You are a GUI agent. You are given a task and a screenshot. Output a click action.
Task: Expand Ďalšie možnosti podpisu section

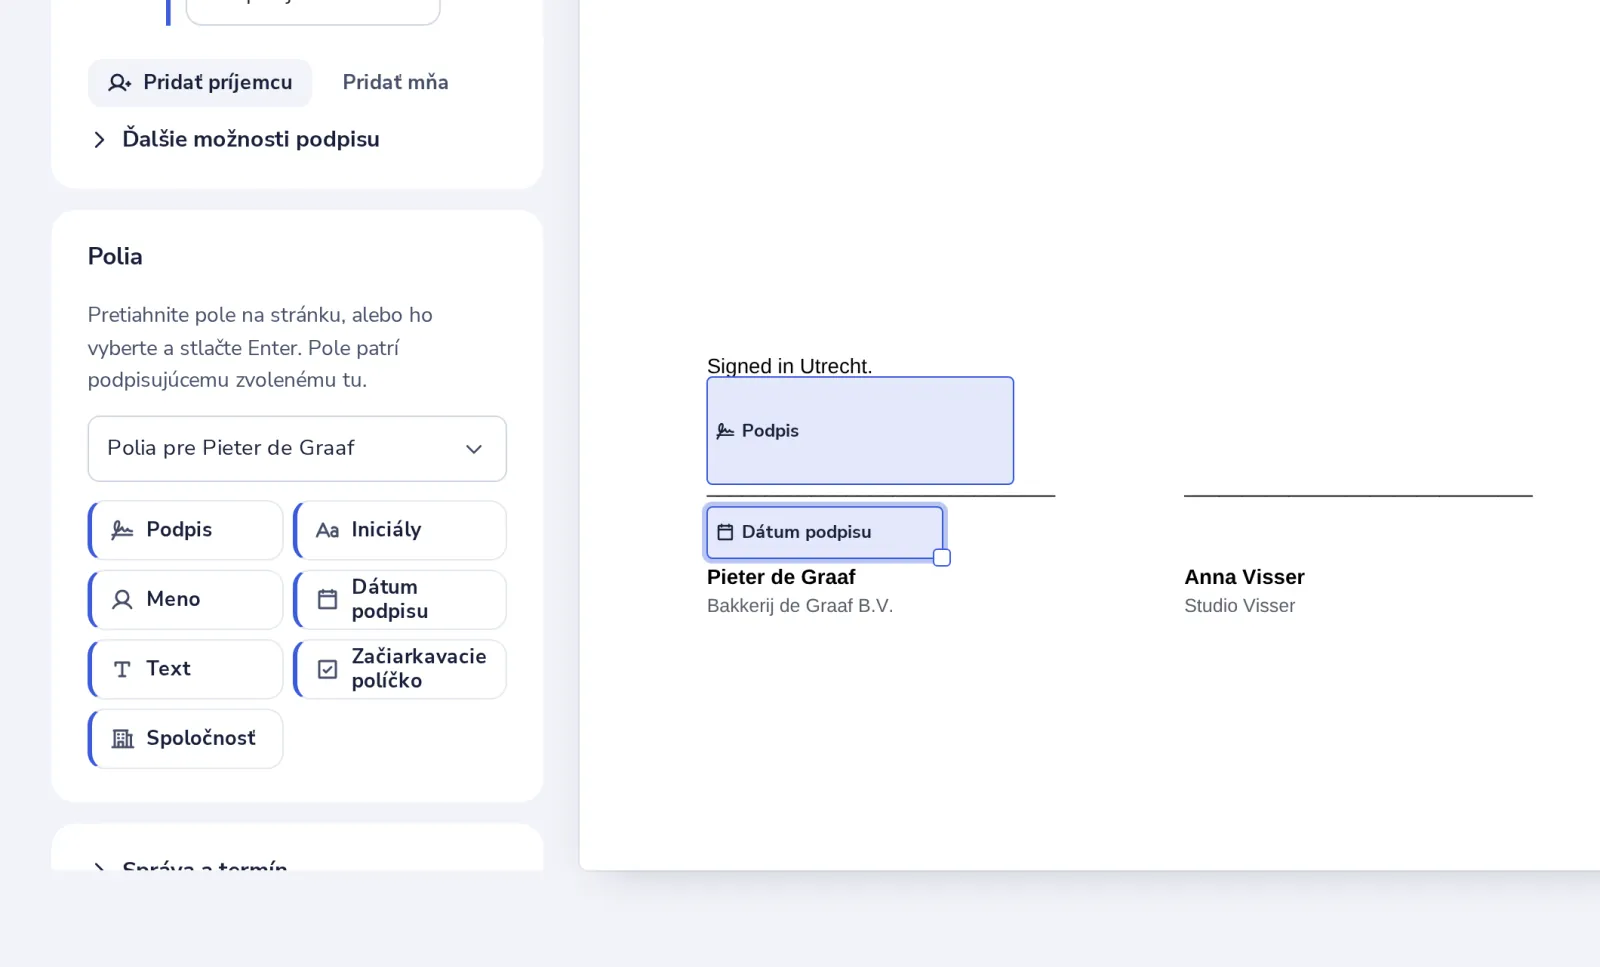pyautogui.click(x=236, y=139)
